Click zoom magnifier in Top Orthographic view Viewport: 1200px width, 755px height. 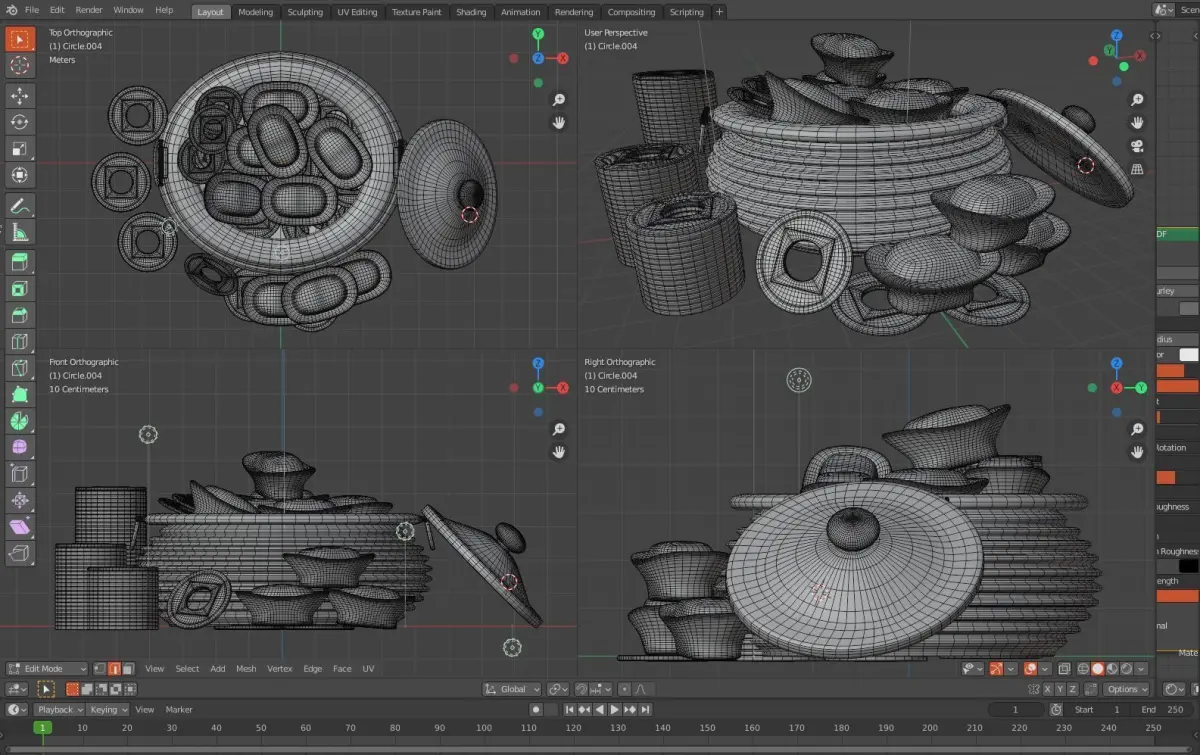559,99
